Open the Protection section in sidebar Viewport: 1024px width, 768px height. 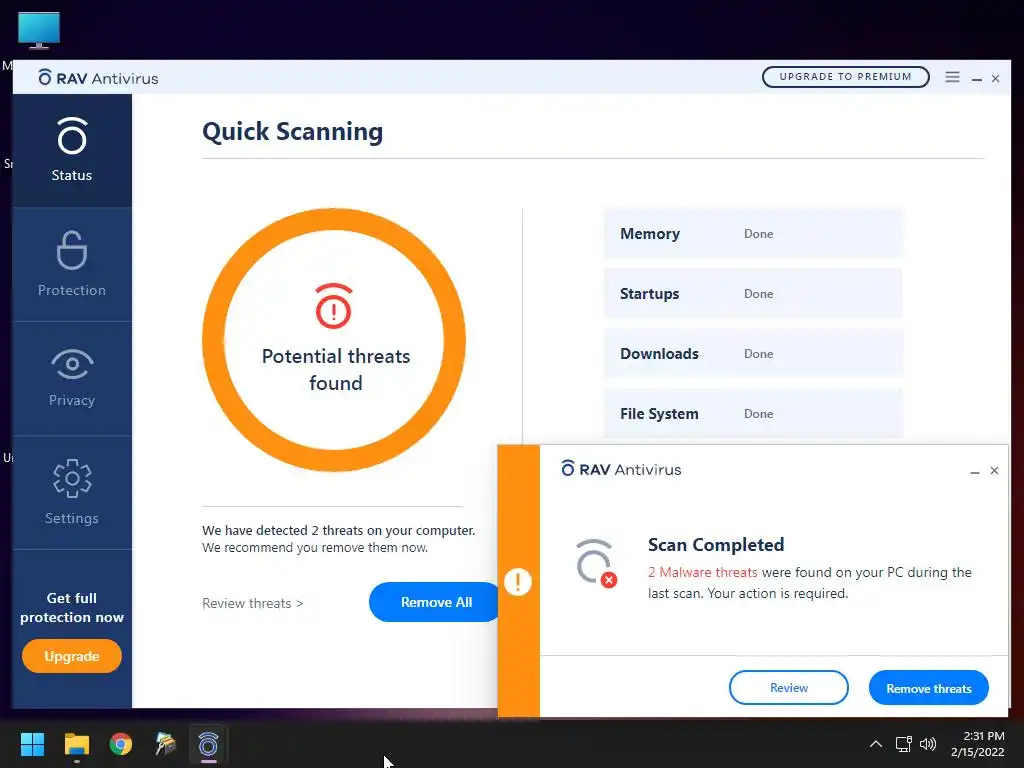coord(72,264)
